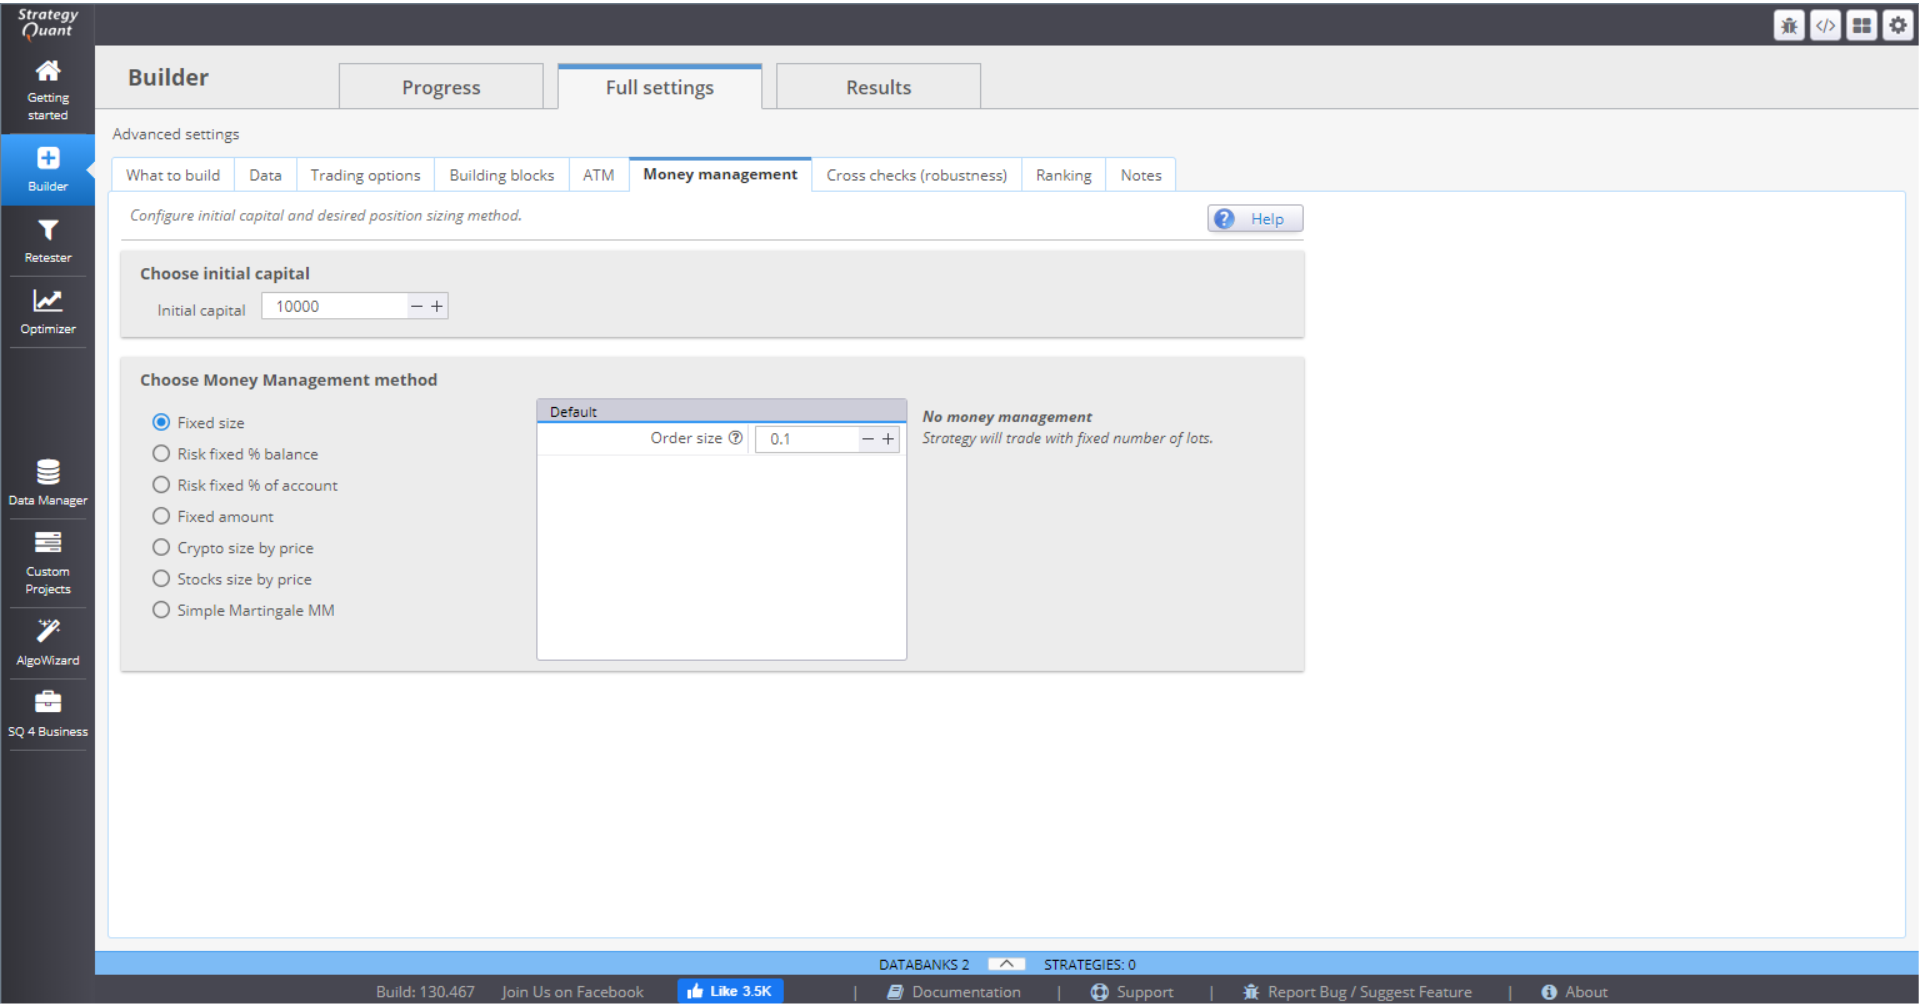
Task: Click the Build: 130.467 version text
Action: [425, 992]
